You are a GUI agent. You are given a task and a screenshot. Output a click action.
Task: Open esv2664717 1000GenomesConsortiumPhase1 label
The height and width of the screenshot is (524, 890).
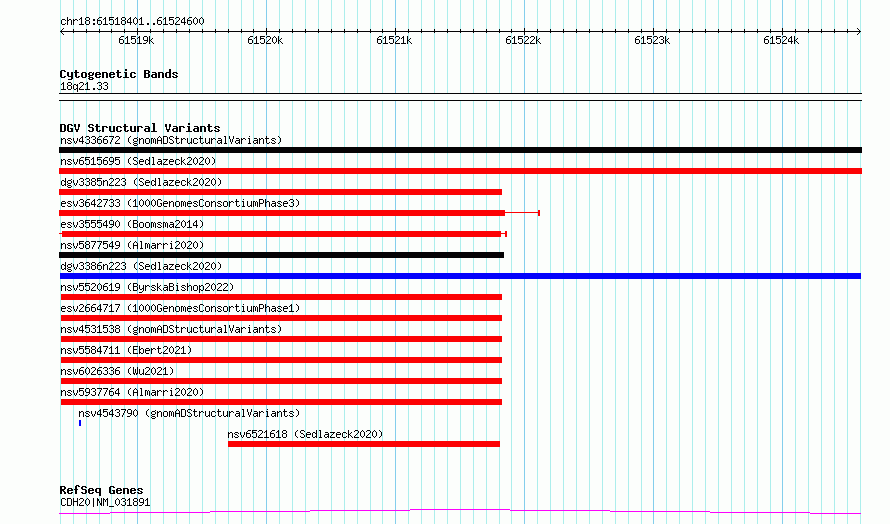click(180, 308)
